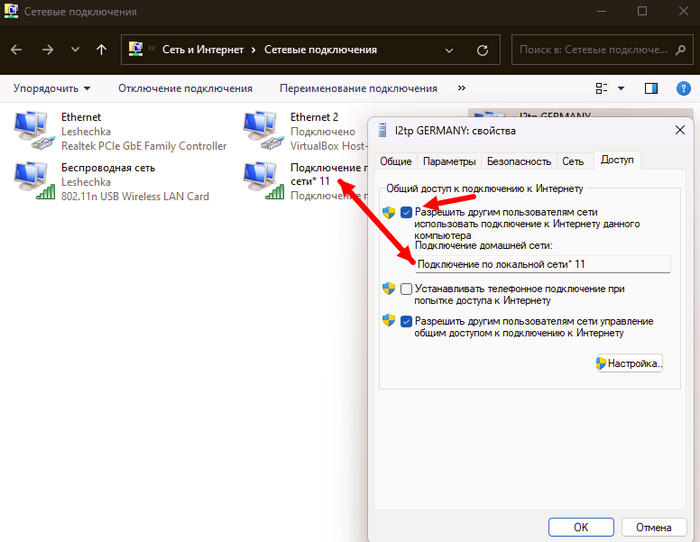Switch to the Безопасность tab
This screenshot has width=700, height=542.
click(518, 161)
